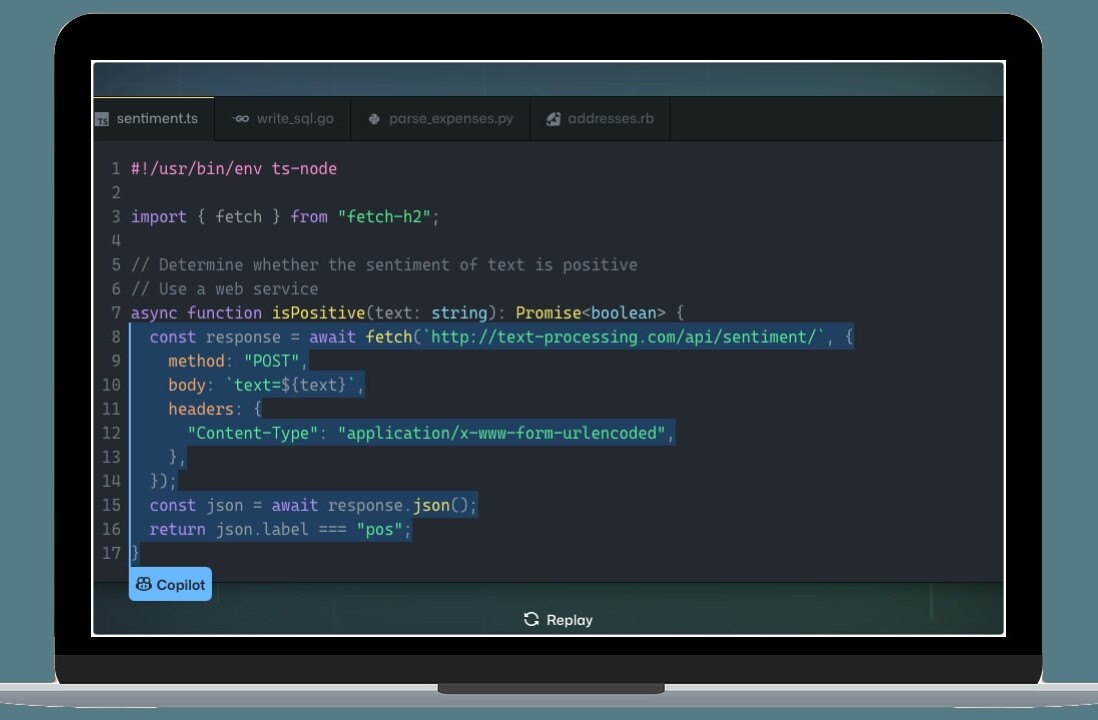This screenshot has width=1098, height=720.
Task: Click the "Content-Type" header key
Action: (x=253, y=433)
